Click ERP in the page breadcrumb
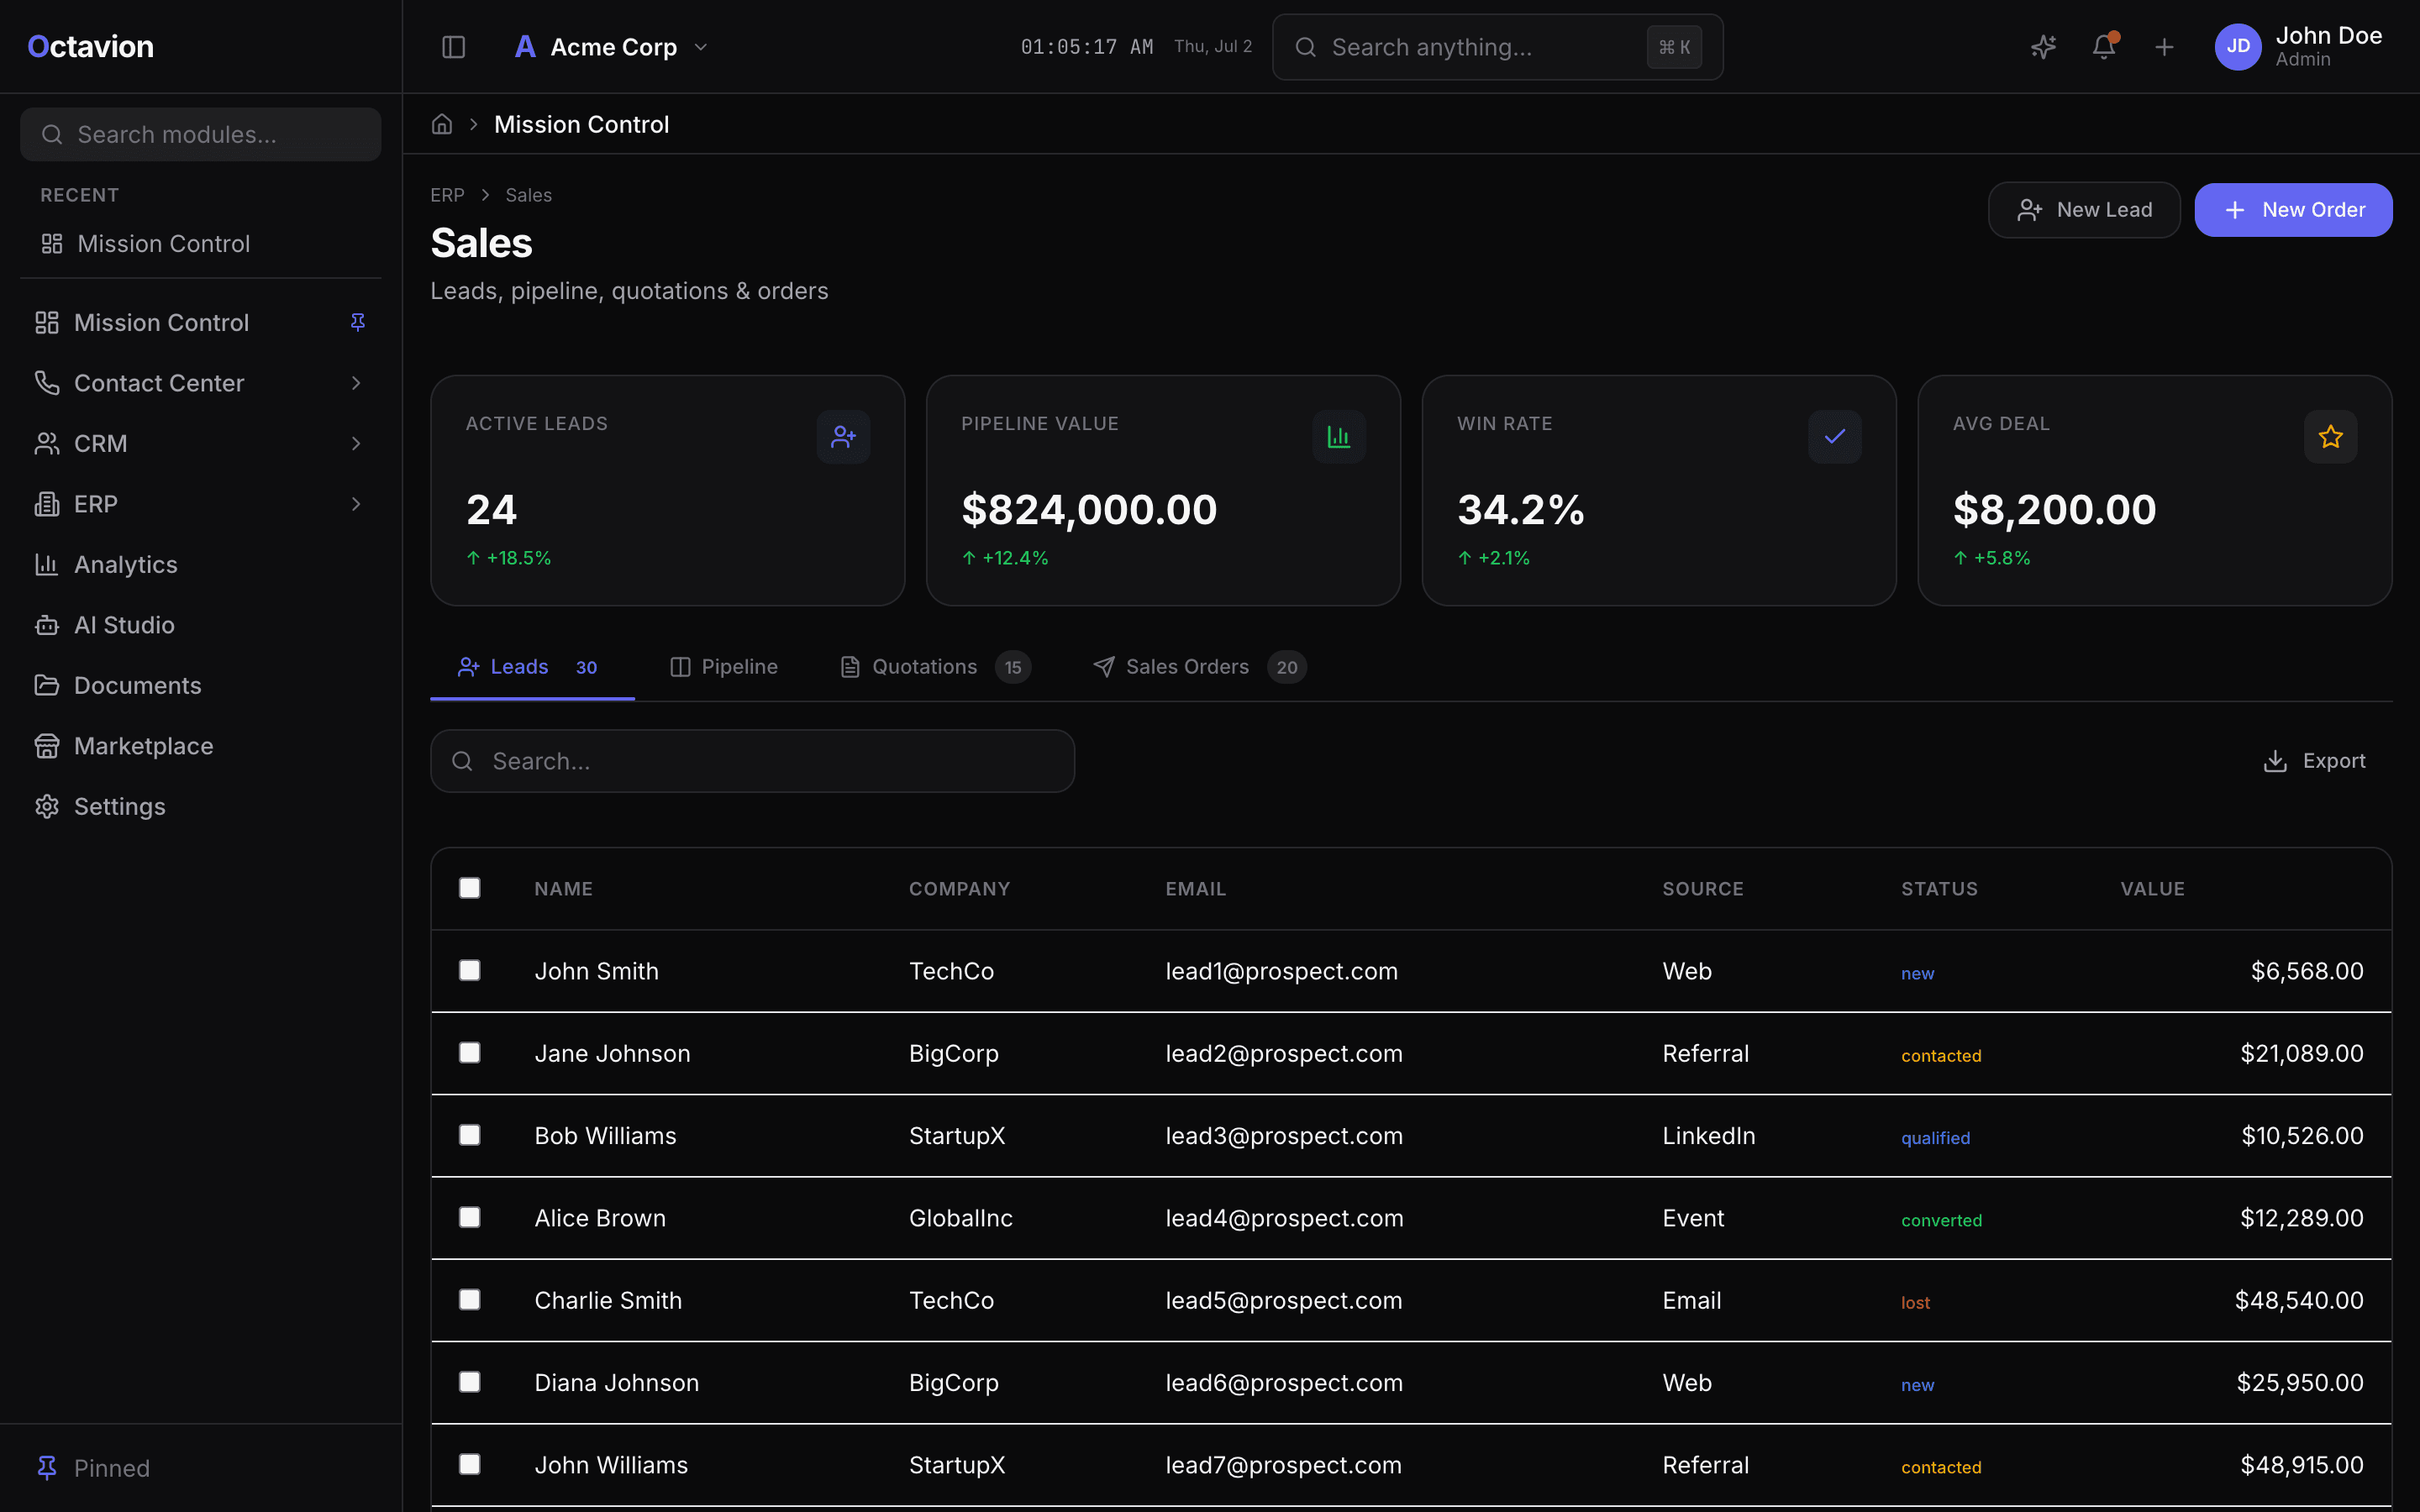The width and height of the screenshot is (2420, 1512). click(x=447, y=195)
